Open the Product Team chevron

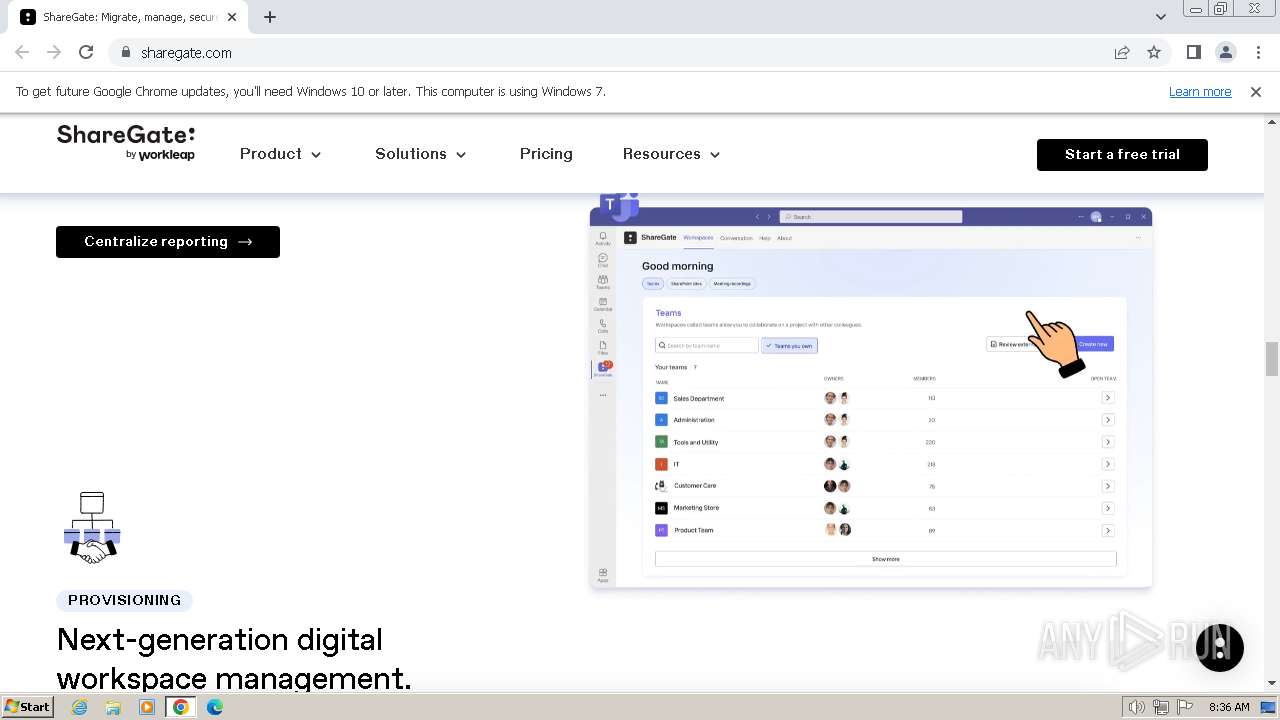pyautogui.click(x=1108, y=530)
